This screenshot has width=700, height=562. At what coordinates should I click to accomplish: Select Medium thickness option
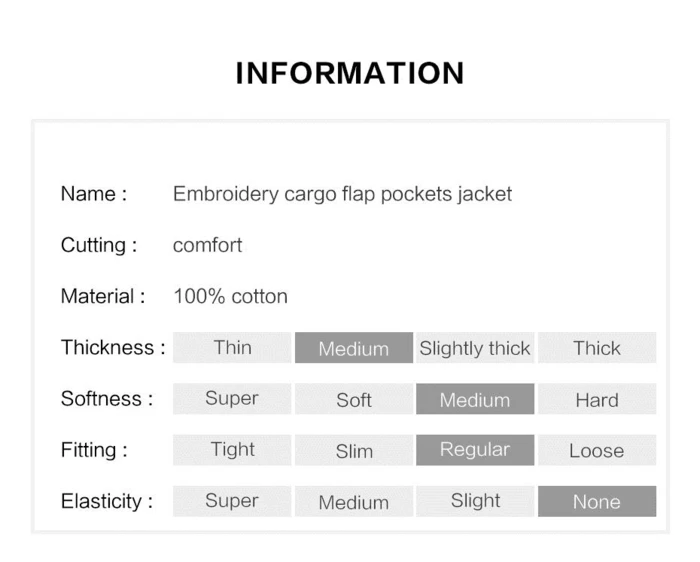[353, 348]
